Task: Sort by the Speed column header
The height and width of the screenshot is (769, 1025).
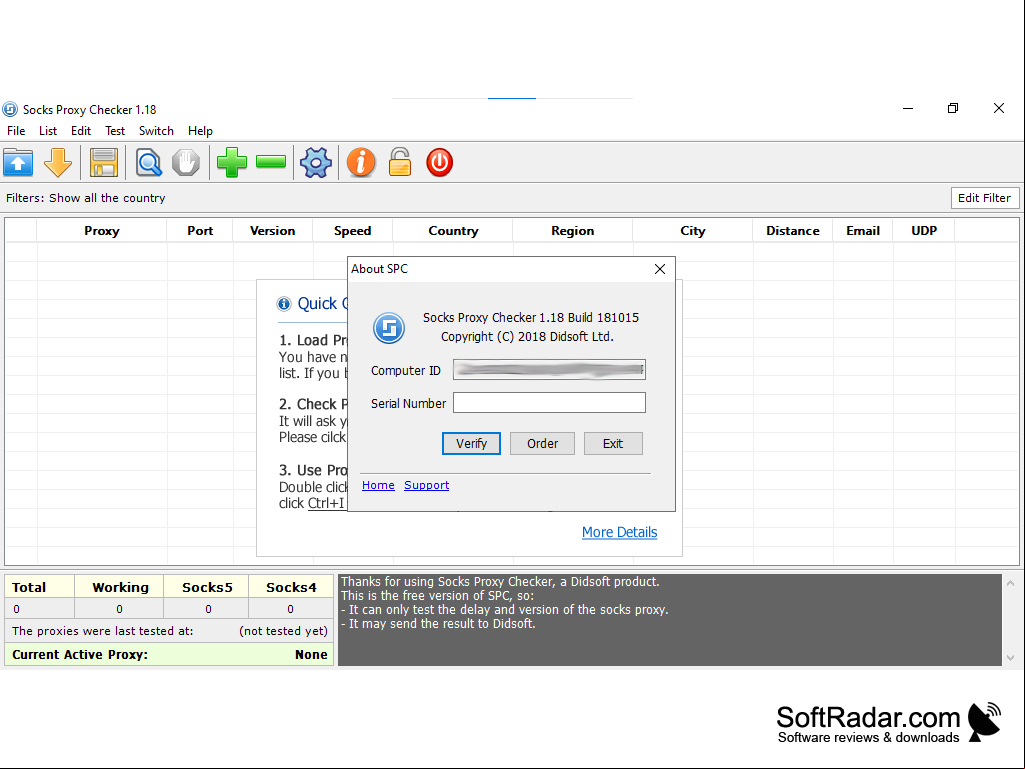Action: tap(352, 231)
